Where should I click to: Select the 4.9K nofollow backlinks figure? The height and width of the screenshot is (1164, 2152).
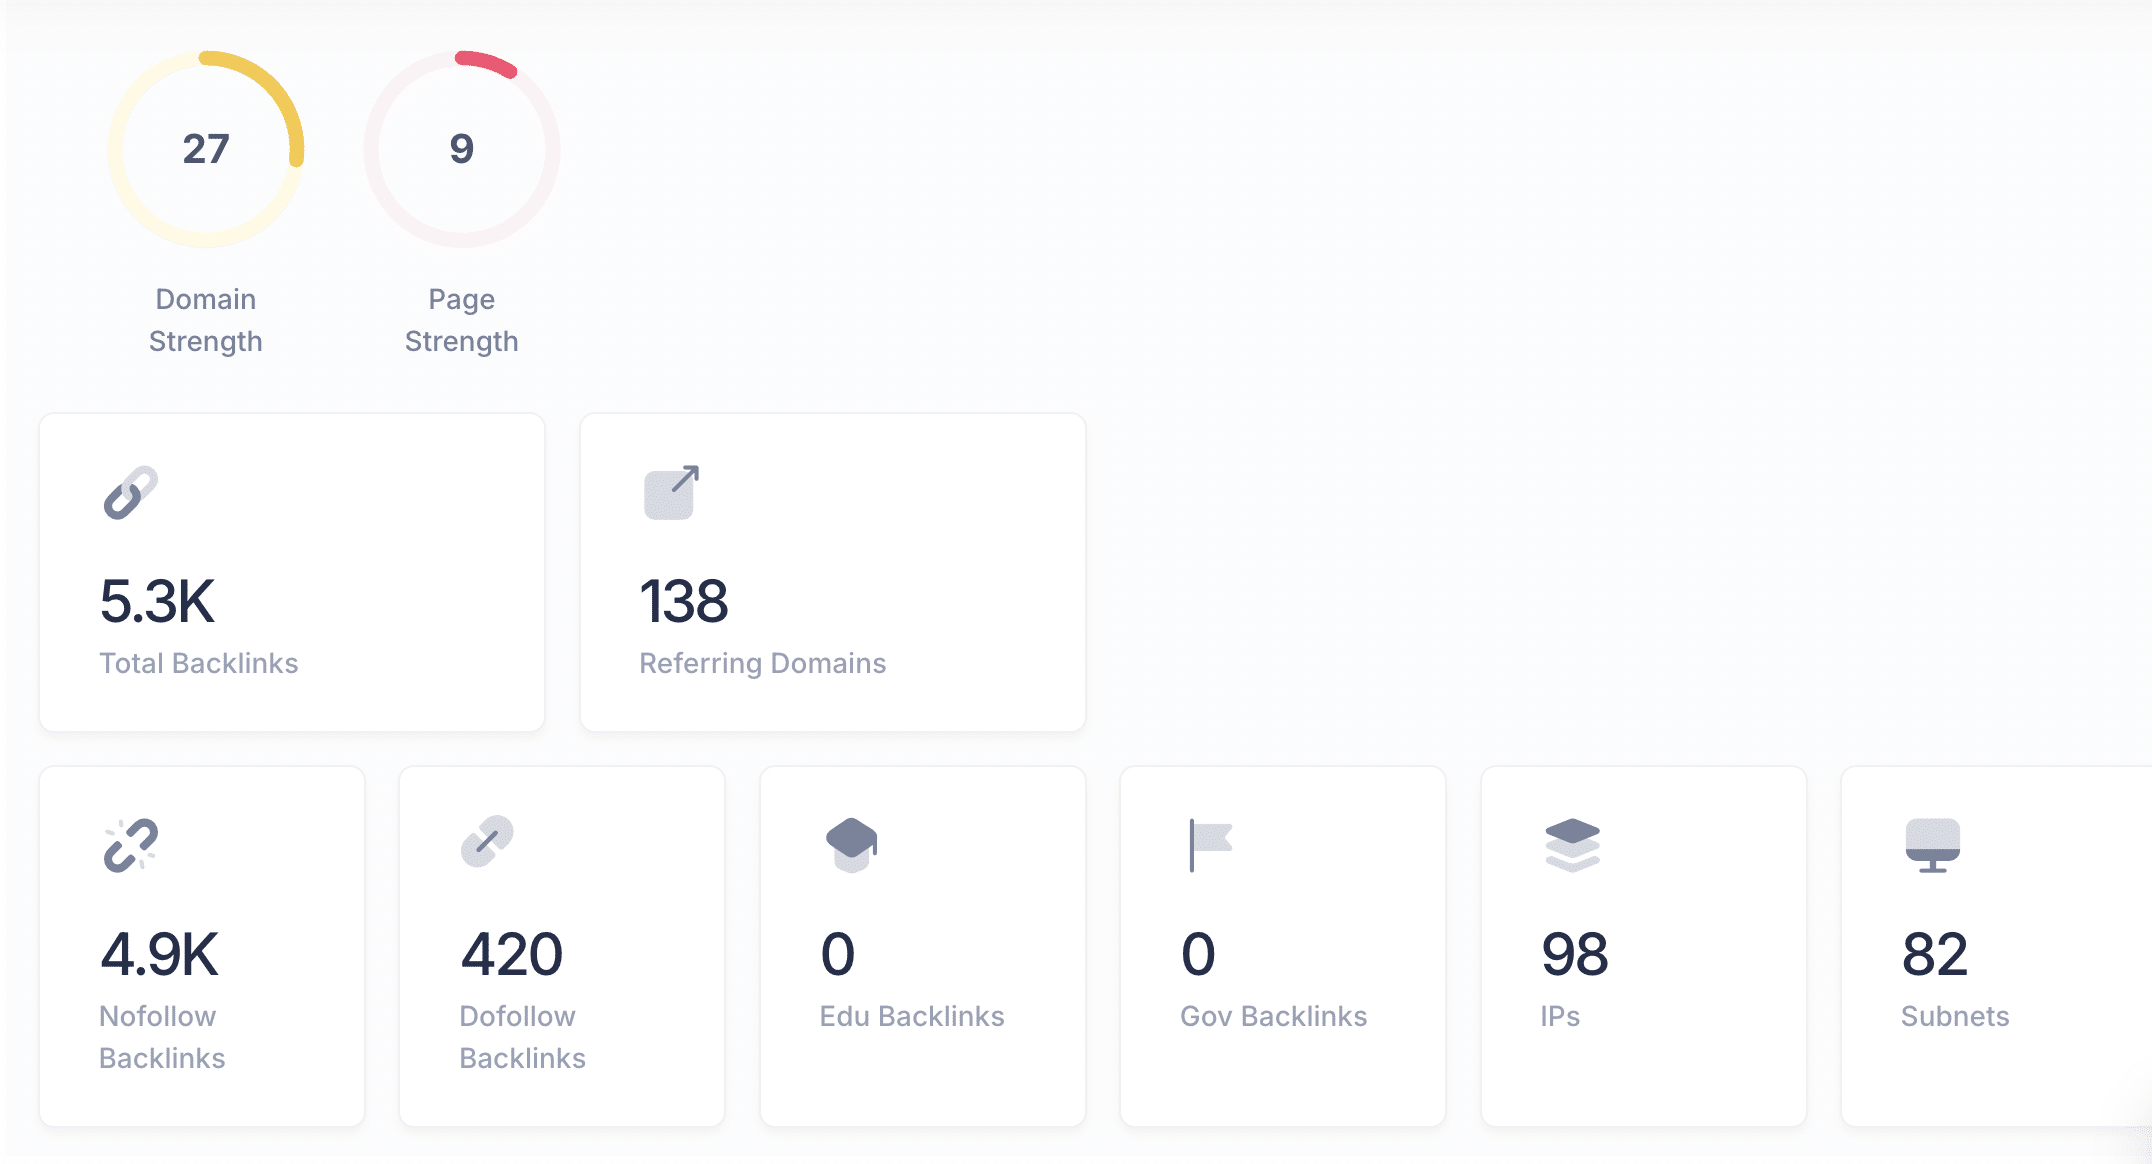159,954
